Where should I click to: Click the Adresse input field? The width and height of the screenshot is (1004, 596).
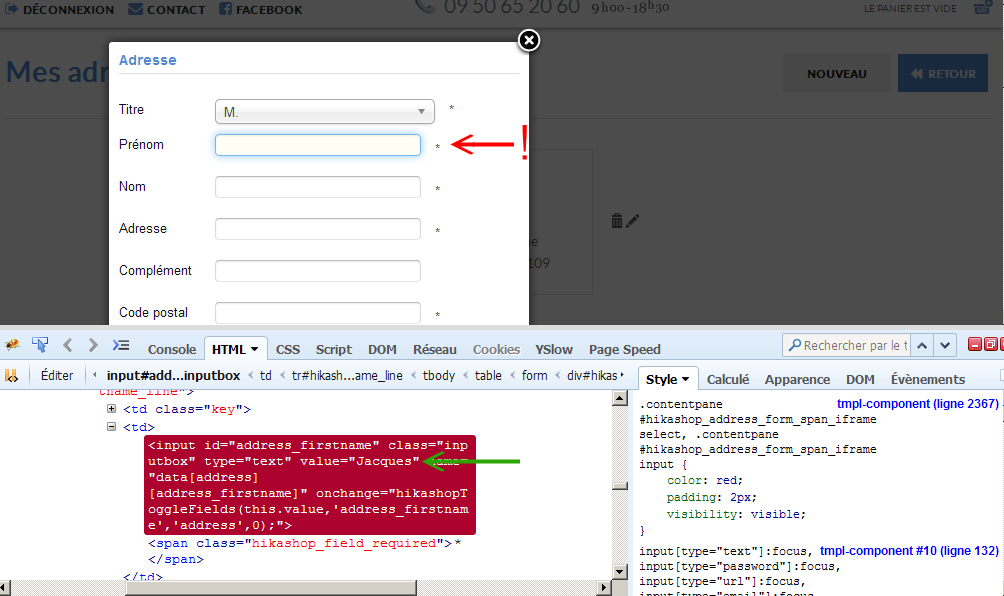tap(318, 229)
